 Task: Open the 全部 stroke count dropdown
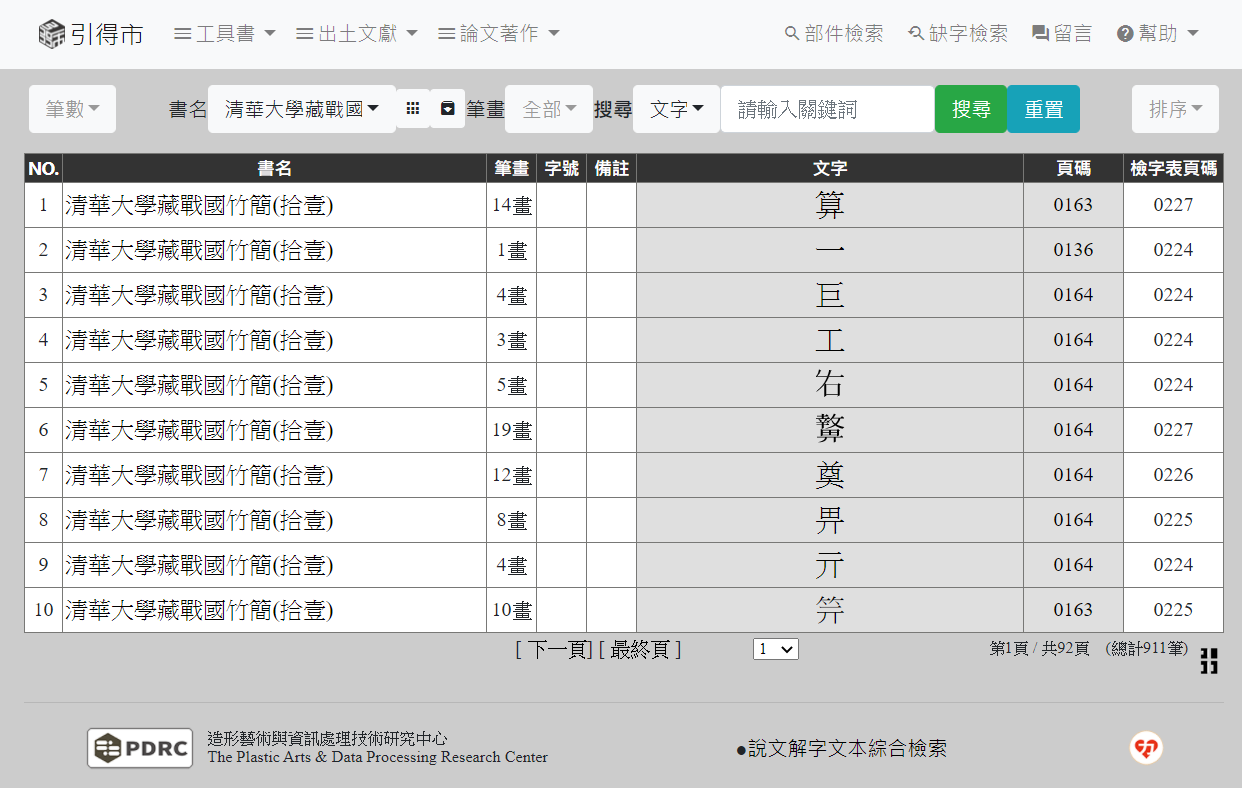[549, 109]
